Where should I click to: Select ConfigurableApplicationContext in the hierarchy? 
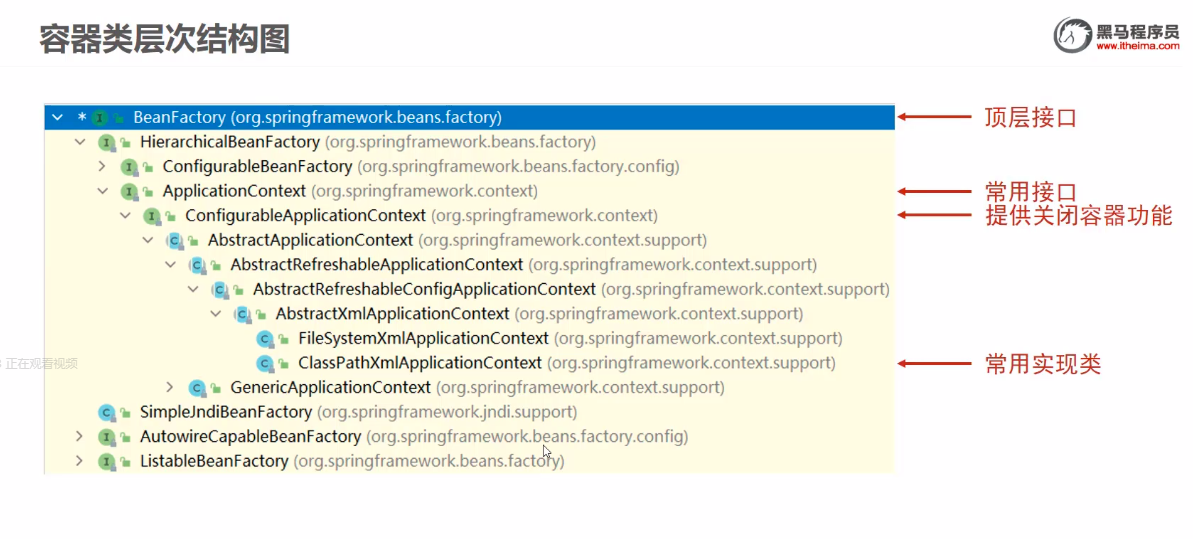305,216
